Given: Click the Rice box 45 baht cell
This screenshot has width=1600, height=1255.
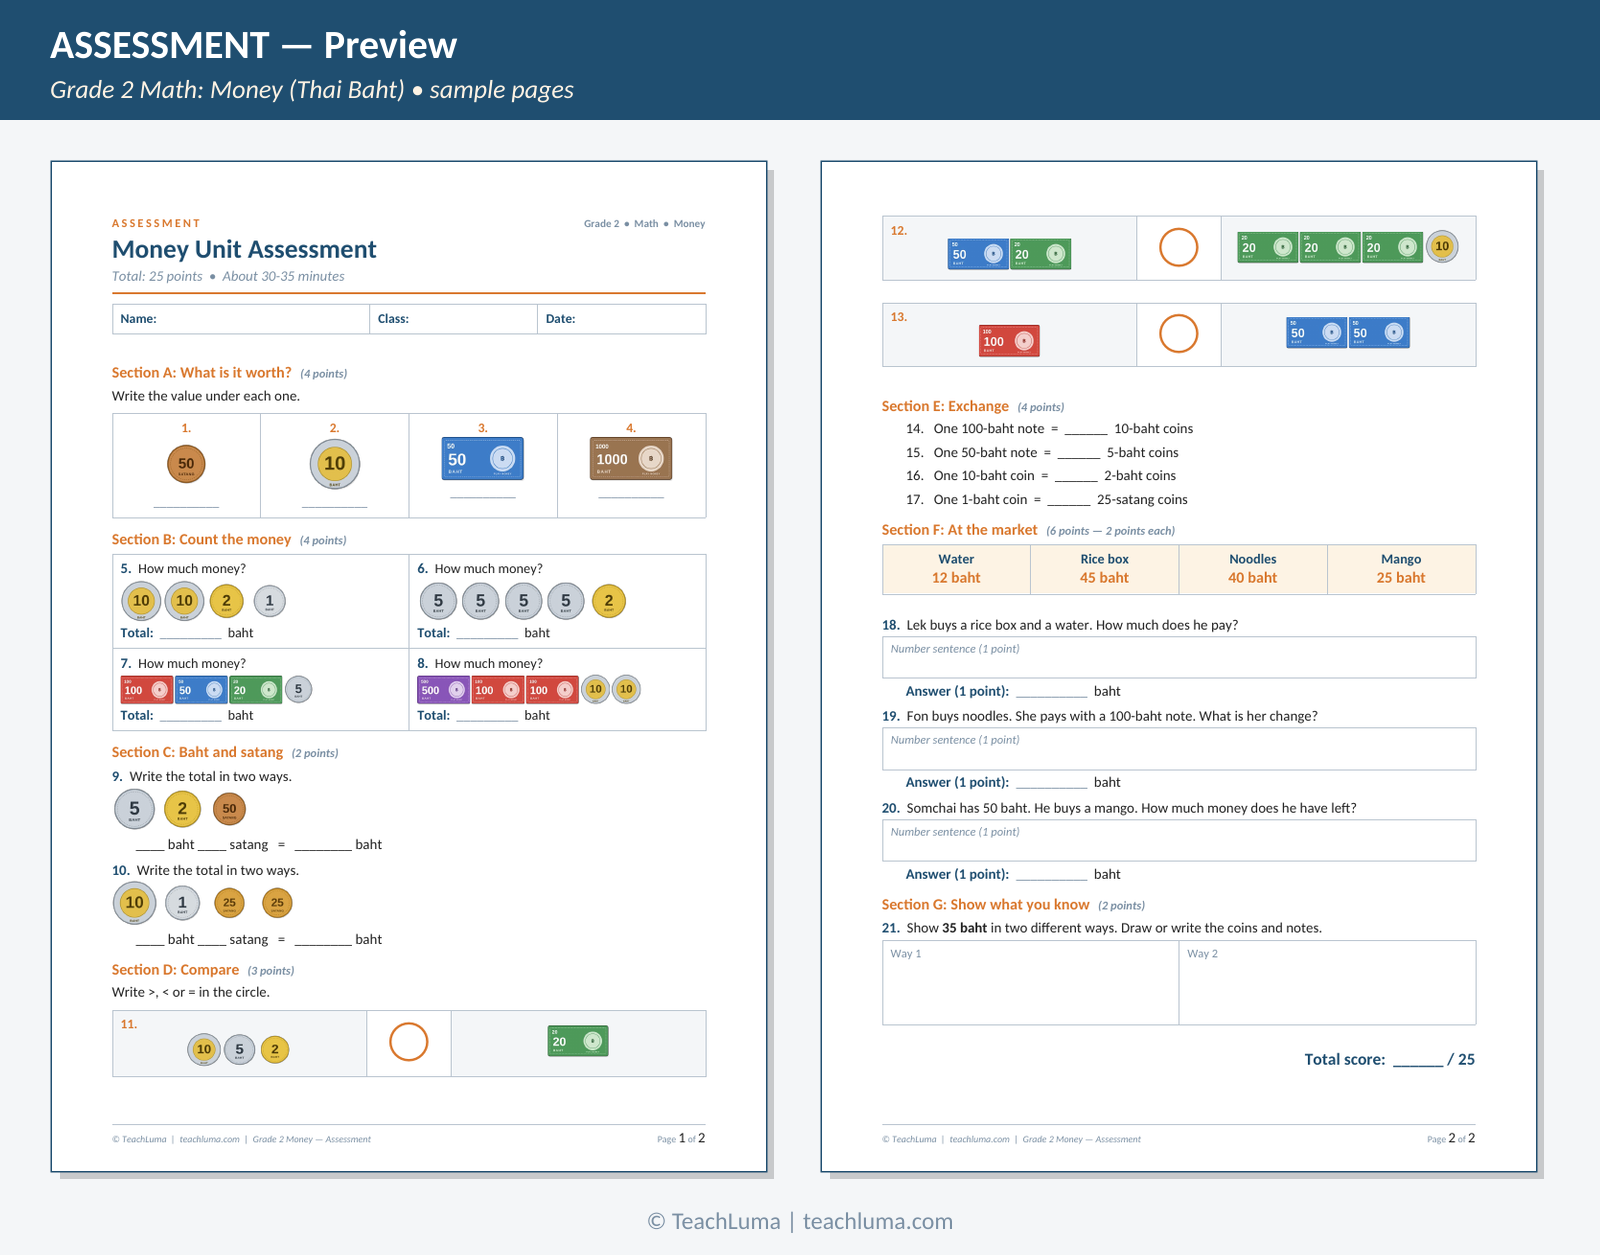Looking at the screenshot, I should tap(1104, 569).
